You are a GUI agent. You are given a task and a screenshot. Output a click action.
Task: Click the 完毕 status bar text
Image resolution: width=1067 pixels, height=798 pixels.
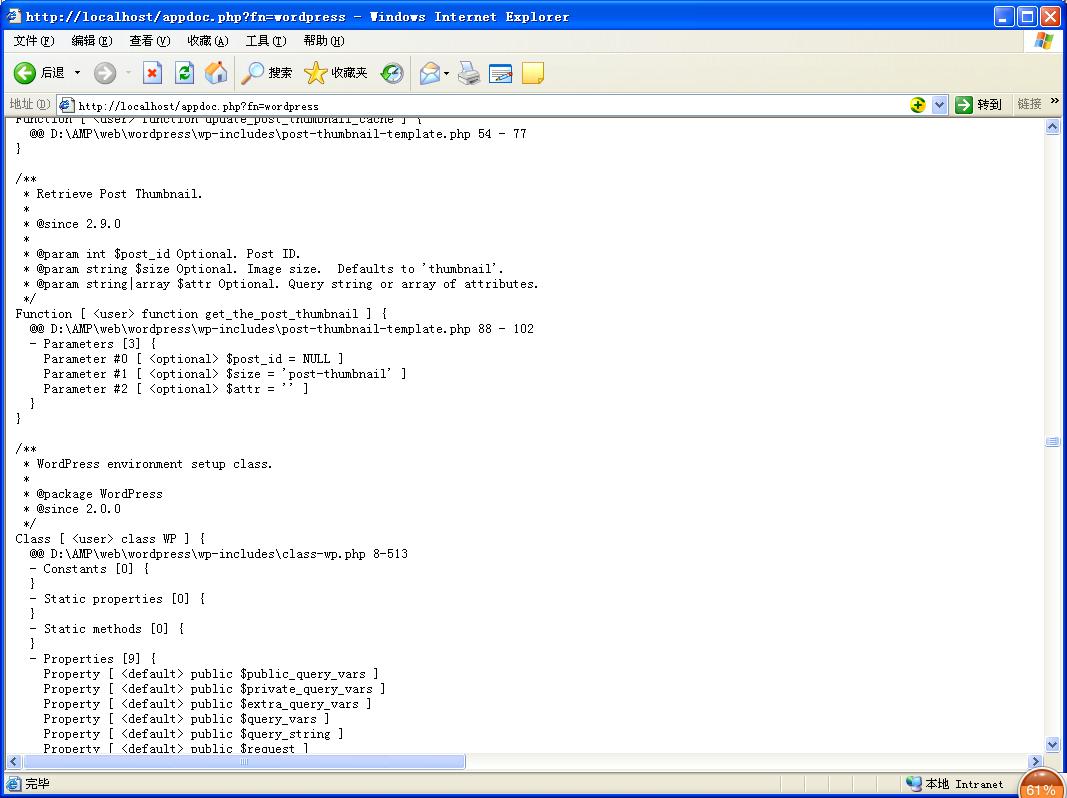point(37,784)
